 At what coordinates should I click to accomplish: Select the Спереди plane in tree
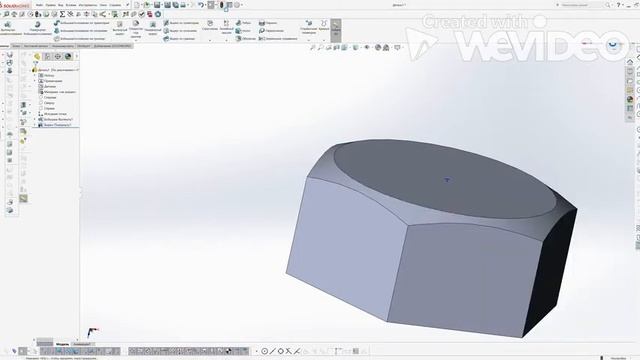click(x=47, y=98)
